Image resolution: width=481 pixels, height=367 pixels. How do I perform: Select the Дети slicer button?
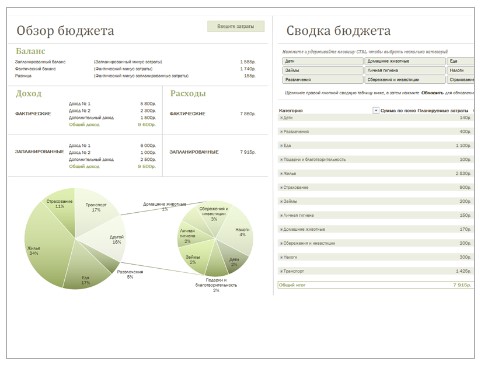pyautogui.click(x=323, y=61)
